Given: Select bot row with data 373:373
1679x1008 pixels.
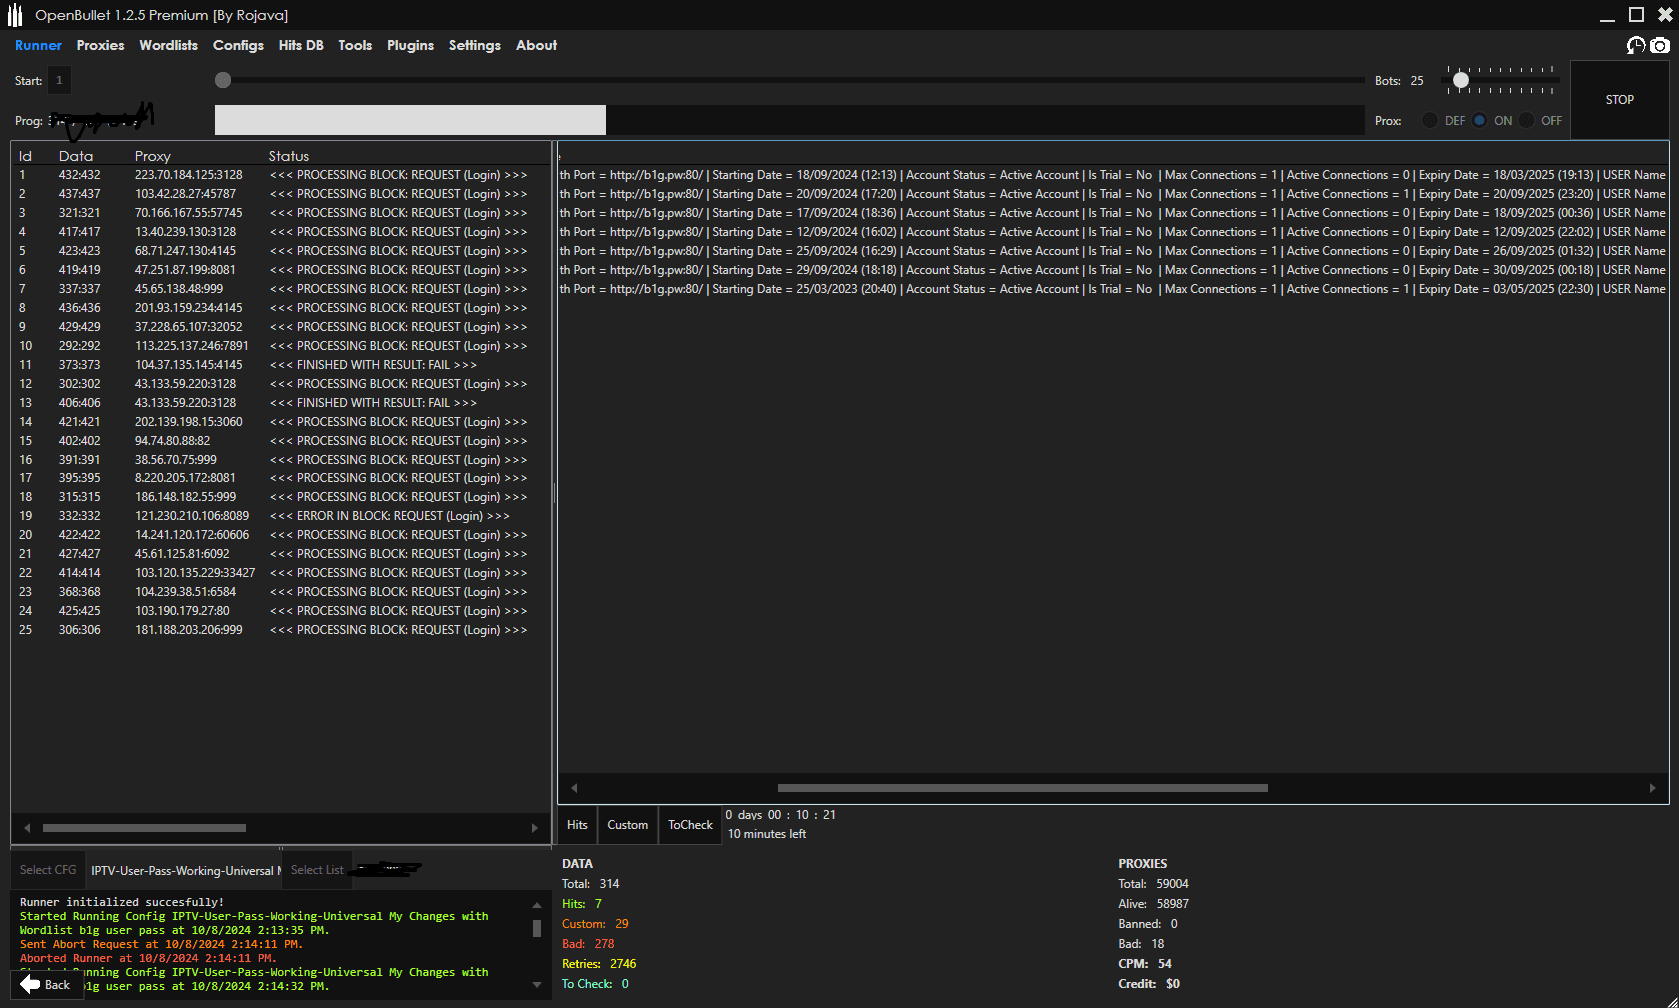Looking at the screenshot, I should click(280, 365).
